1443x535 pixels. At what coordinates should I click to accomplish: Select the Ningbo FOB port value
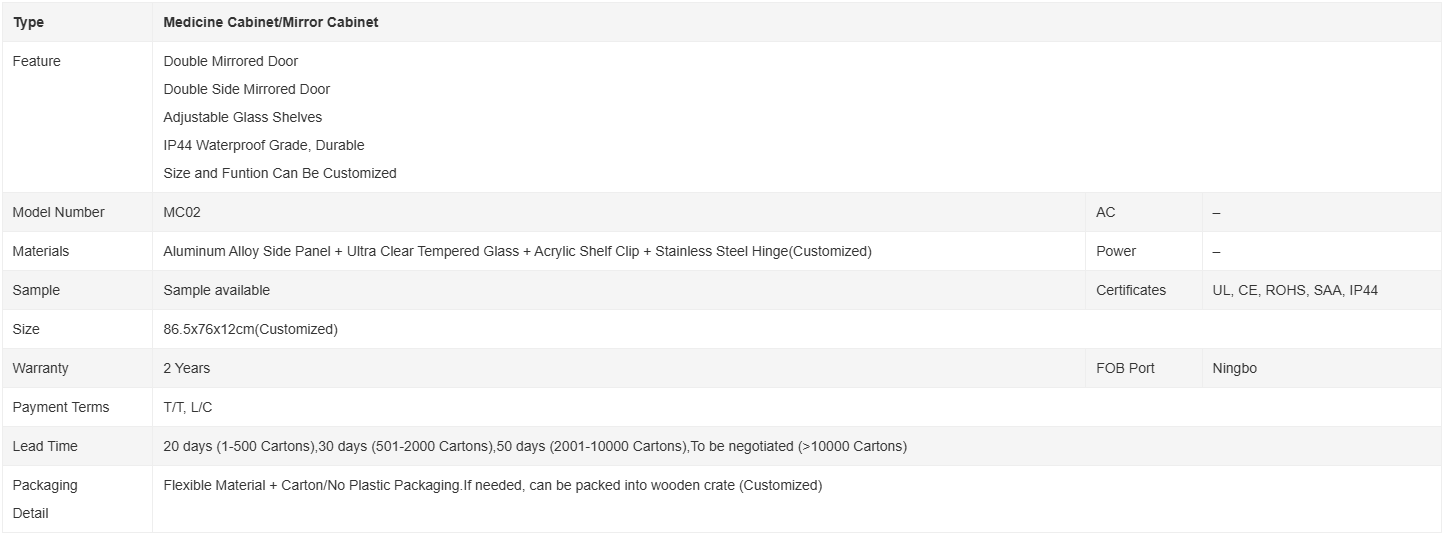pos(1234,368)
